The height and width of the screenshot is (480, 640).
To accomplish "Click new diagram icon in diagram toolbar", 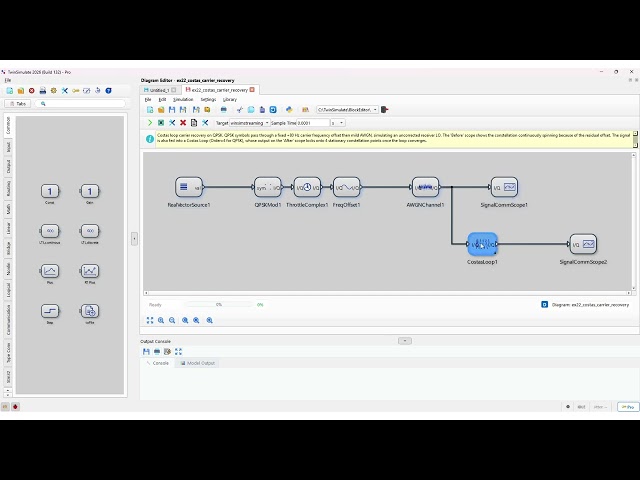I will pos(150,110).
